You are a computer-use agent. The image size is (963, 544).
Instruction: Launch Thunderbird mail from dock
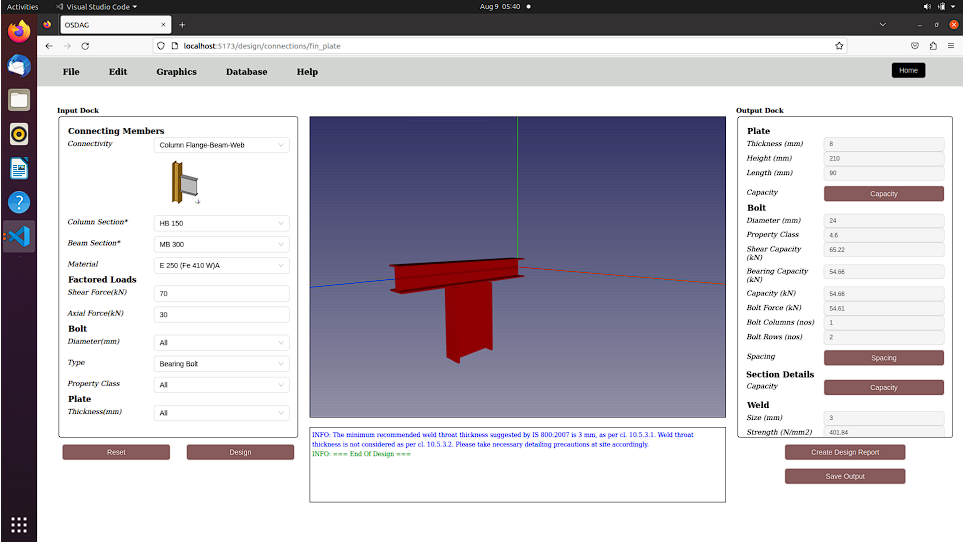tap(18, 66)
